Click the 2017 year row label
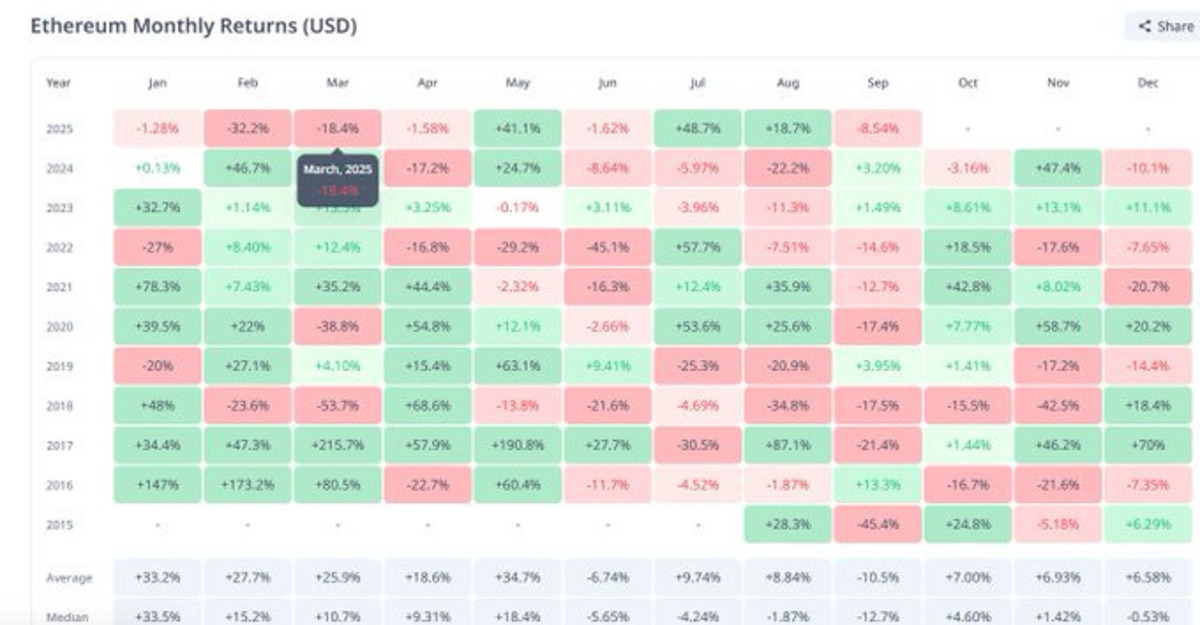Screen dimensions: 1200x625 [59, 445]
